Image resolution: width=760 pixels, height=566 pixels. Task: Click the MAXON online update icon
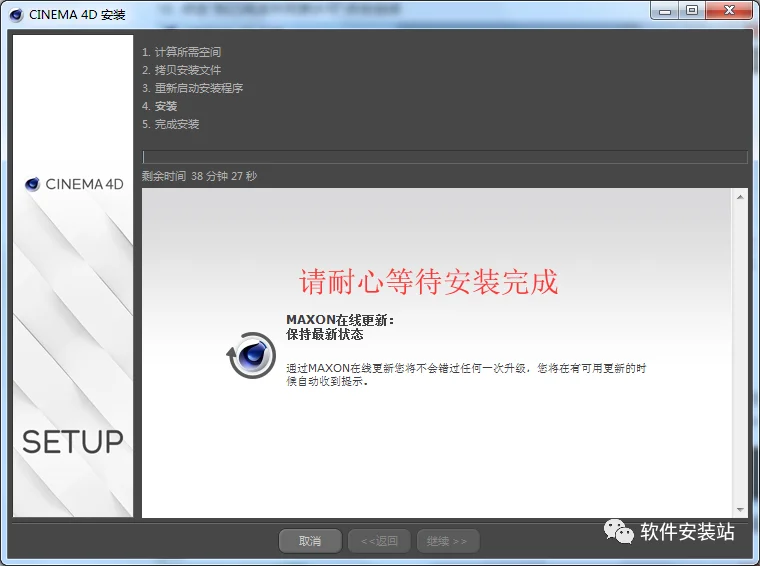[x=251, y=355]
